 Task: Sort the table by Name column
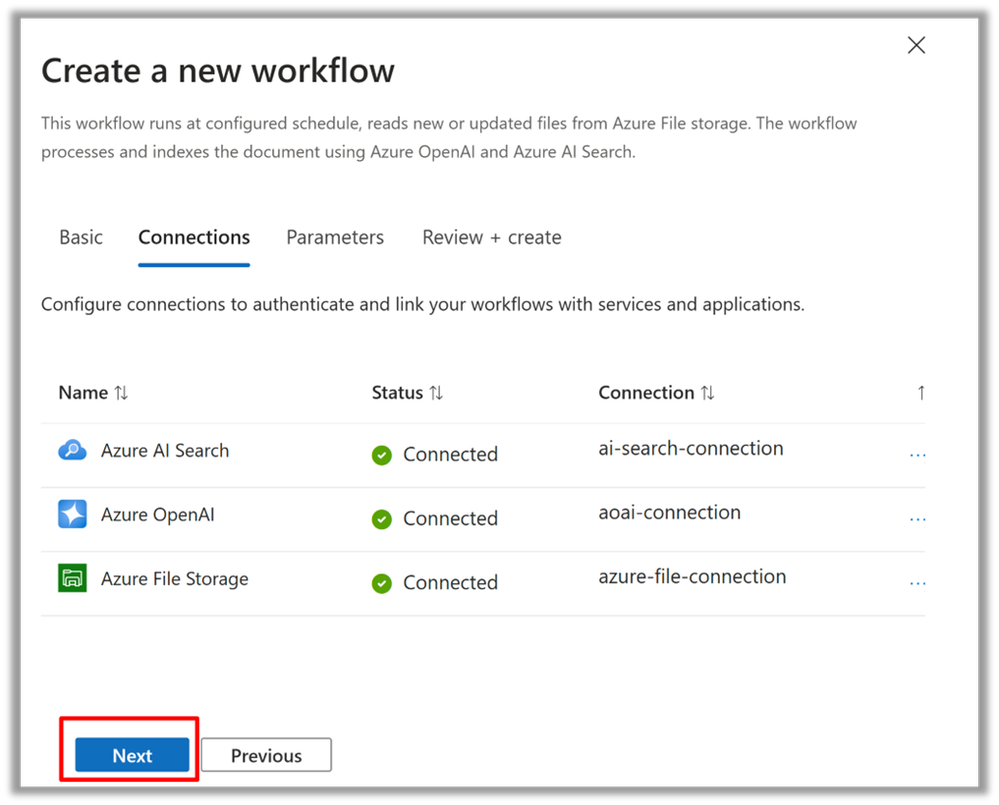(121, 393)
